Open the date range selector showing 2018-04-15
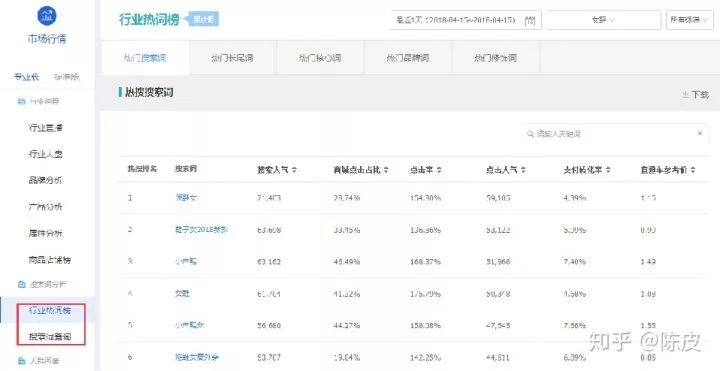 tap(465, 20)
